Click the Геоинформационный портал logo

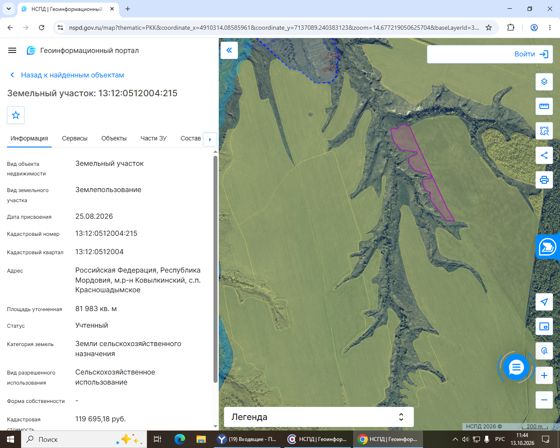(x=82, y=51)
